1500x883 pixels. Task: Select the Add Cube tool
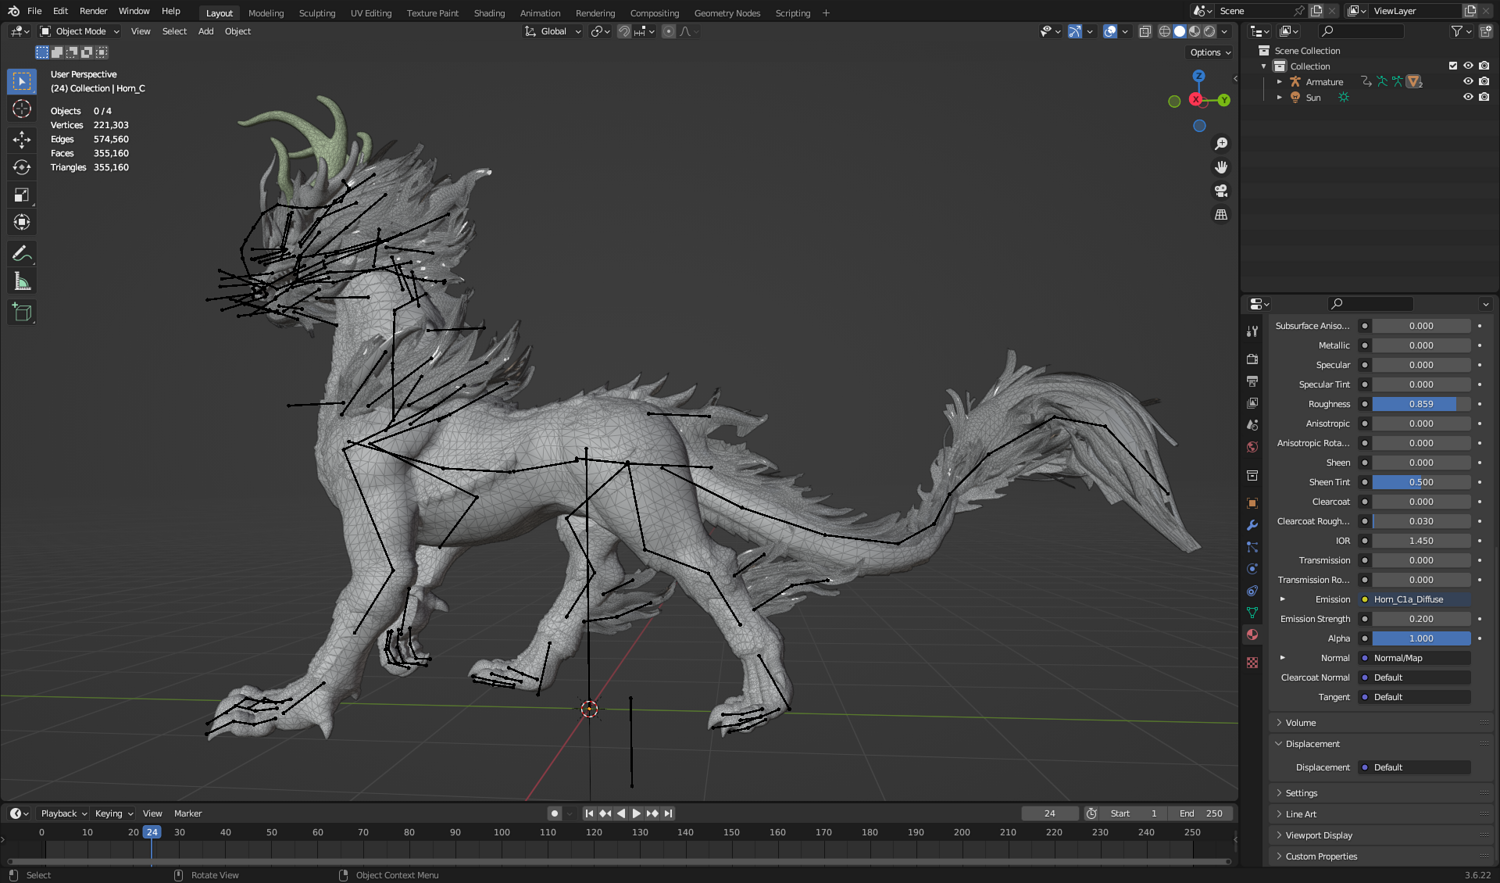[22, 313]
